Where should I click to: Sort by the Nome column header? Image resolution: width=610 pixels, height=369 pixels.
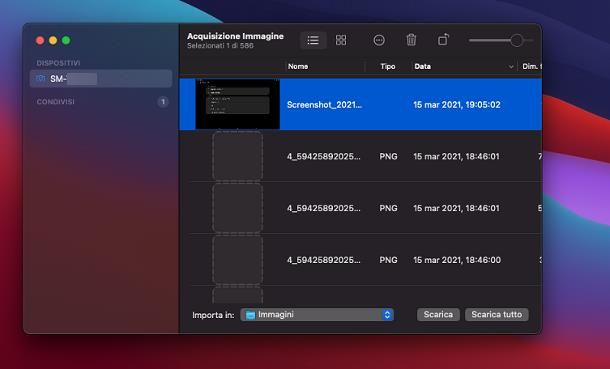point(298,66)
